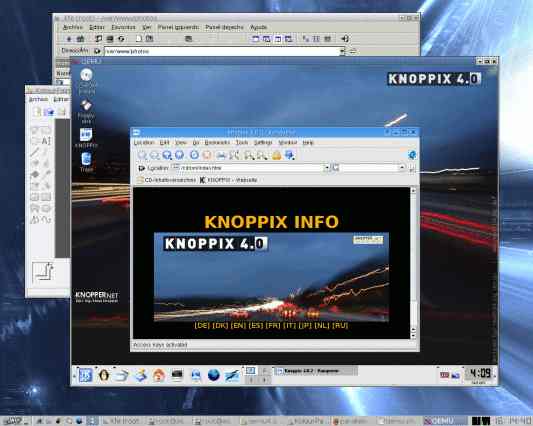Click the [ES] language link
533x426 pixels.
(256, 325)
